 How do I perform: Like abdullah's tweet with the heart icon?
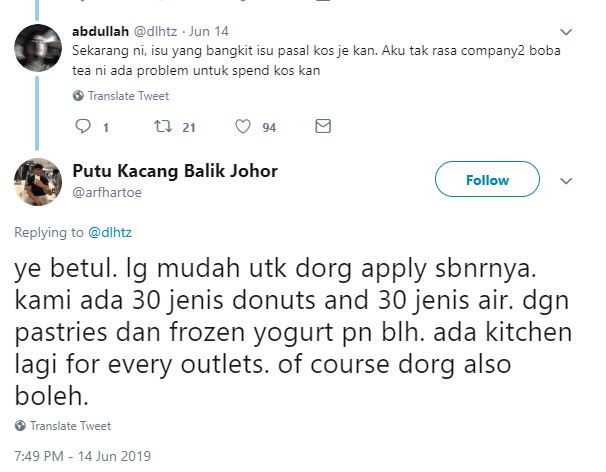(x=243, y=127)
